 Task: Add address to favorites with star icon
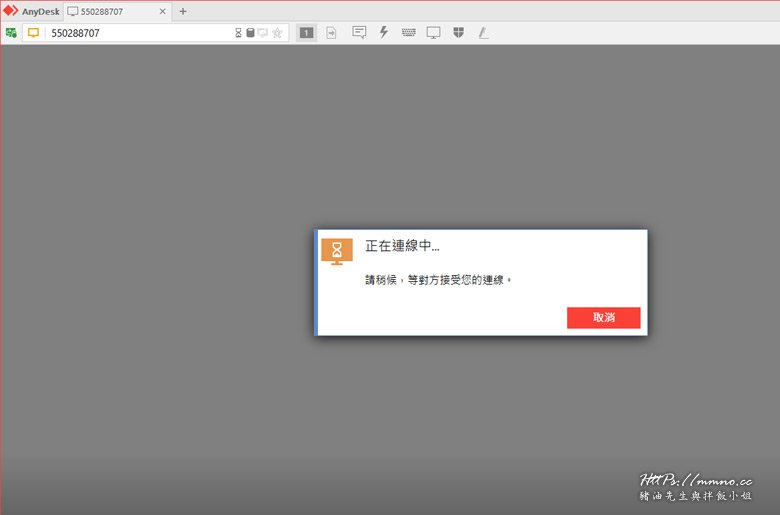point(277,33)
